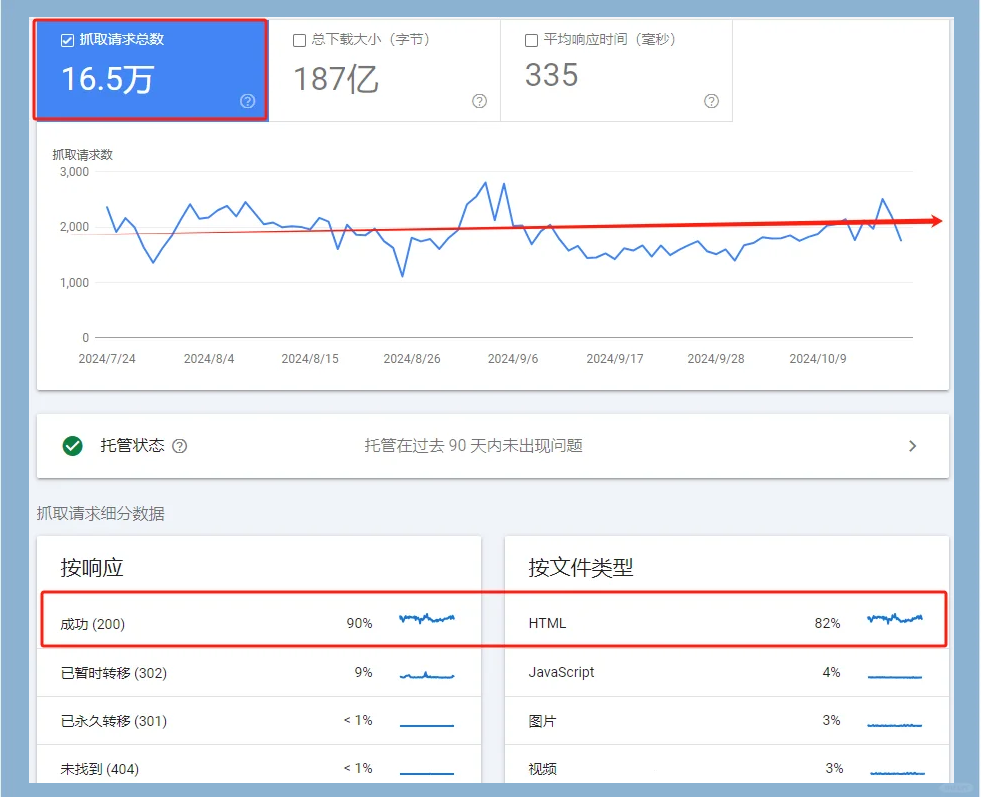This screenshot has width=981, height=797.
Task: Enable 总下载大小（字节）checkbox
Action: [x=300, y=41]
